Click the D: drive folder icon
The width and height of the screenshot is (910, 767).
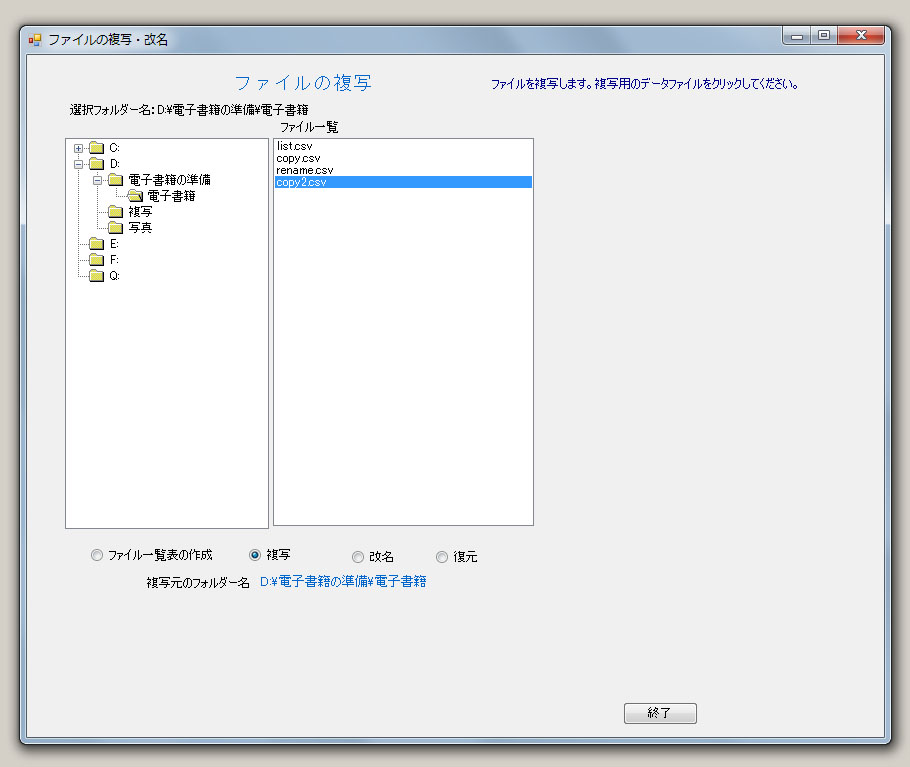pyautogui.click(x=96, y=164)
